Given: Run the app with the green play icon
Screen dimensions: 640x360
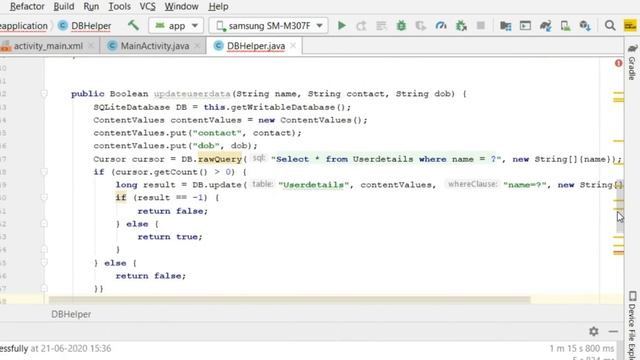Looking at the screenshot, I should coord(342,26).
